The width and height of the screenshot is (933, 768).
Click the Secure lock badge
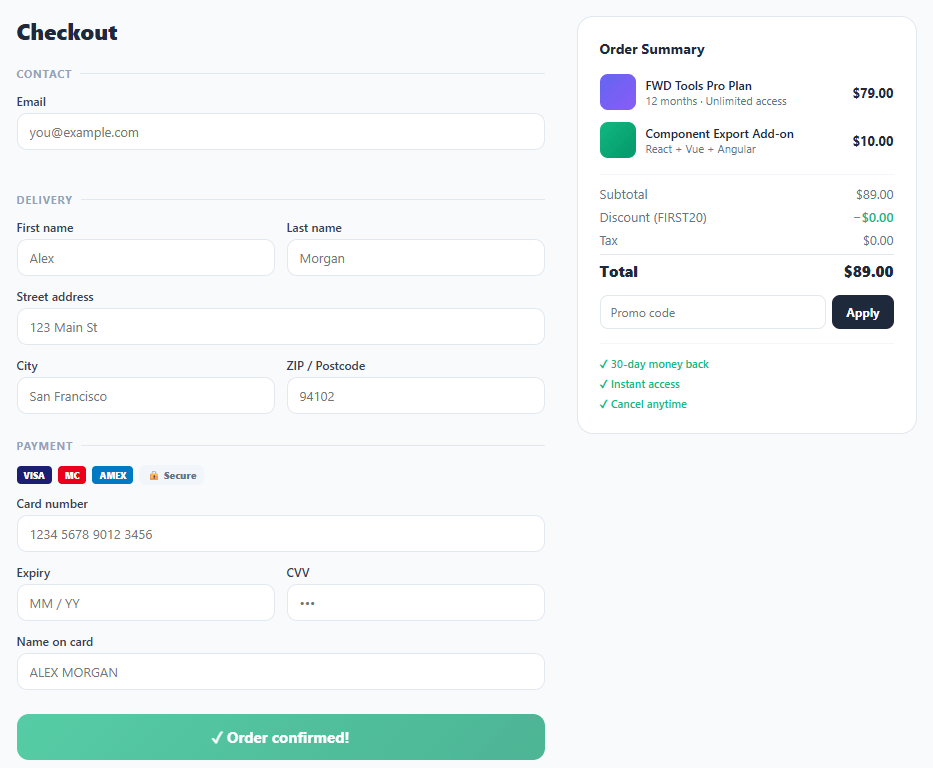point(172,475)
